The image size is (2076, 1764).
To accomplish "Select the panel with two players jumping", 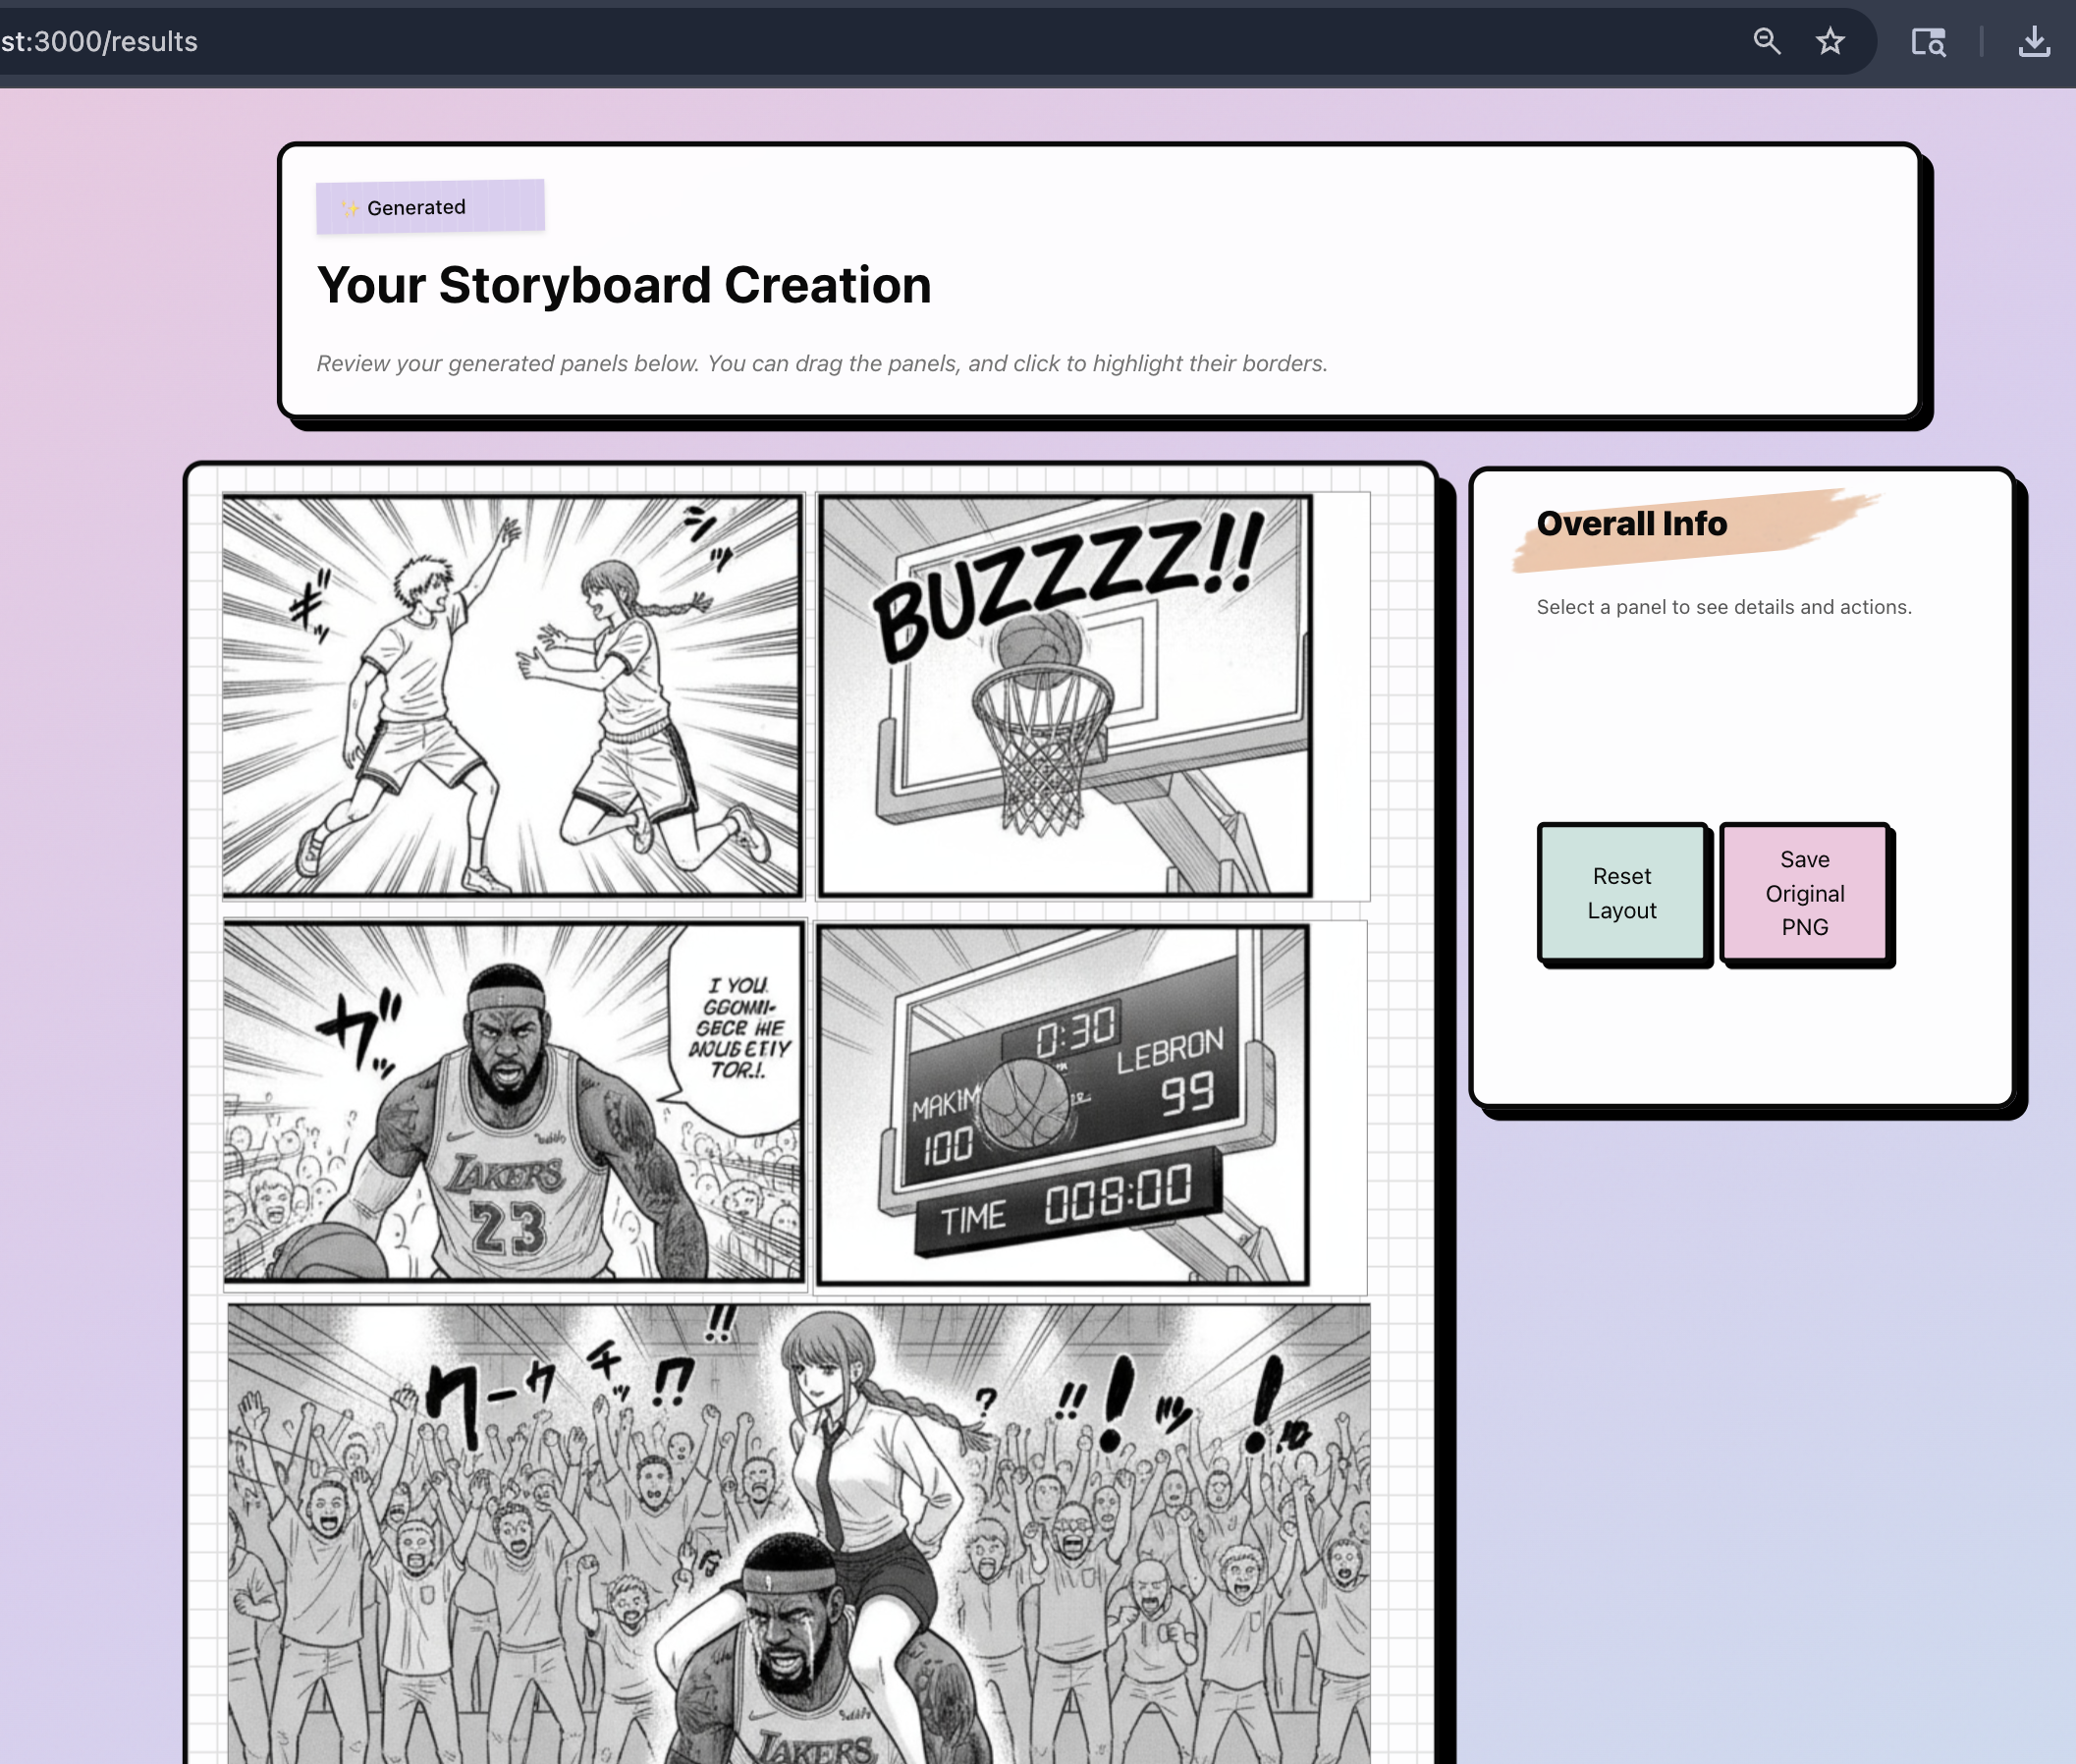I will click(512, 696).
